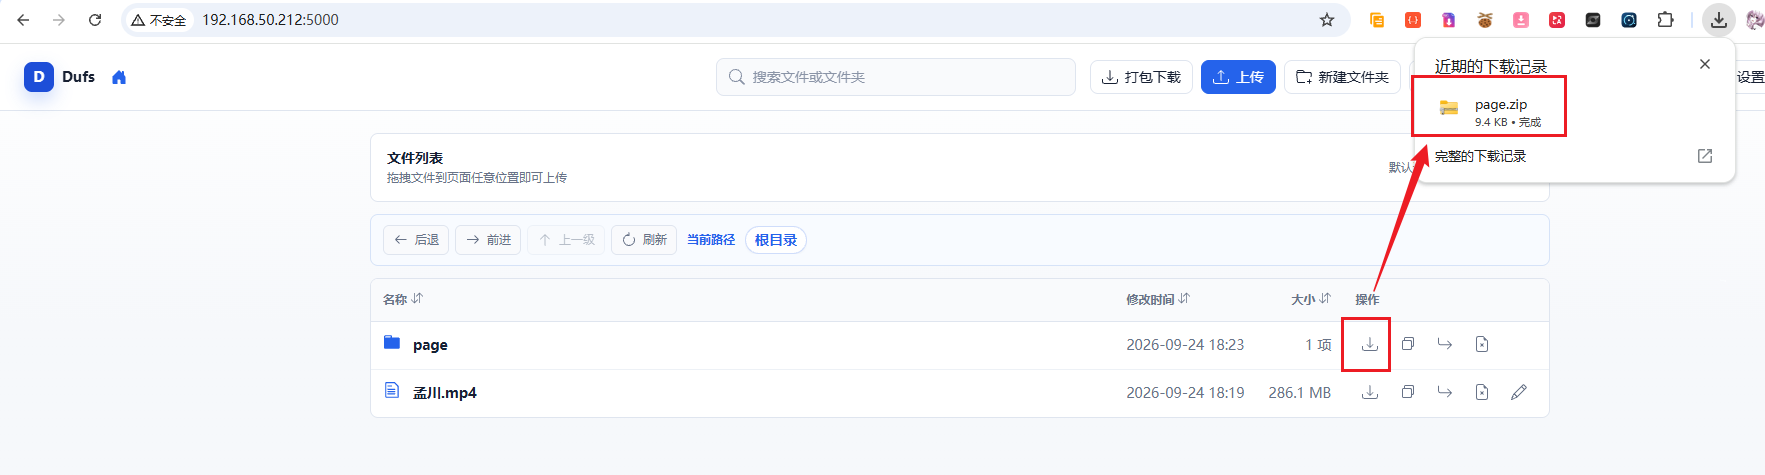
Task: Download the page folder
Action: point(1370,344)
